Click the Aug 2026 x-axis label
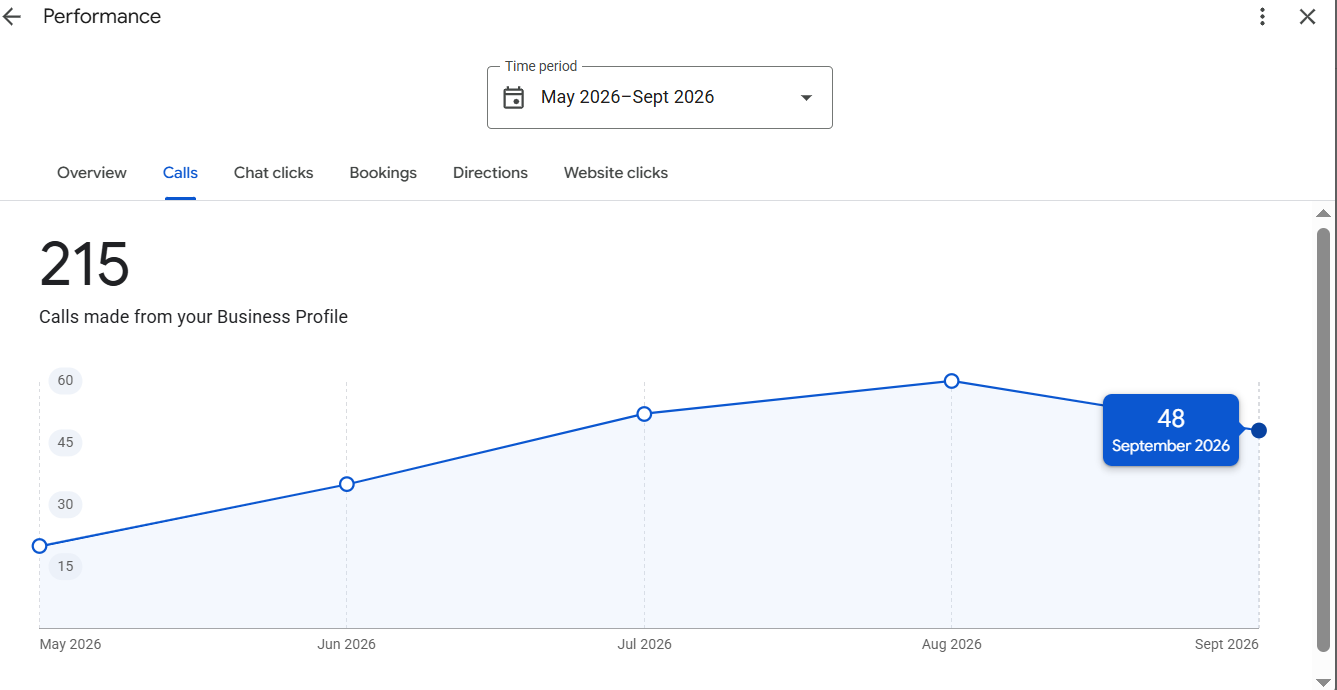Image resolution: width=1337 pixels, height=690 pixels. (952, 644)
